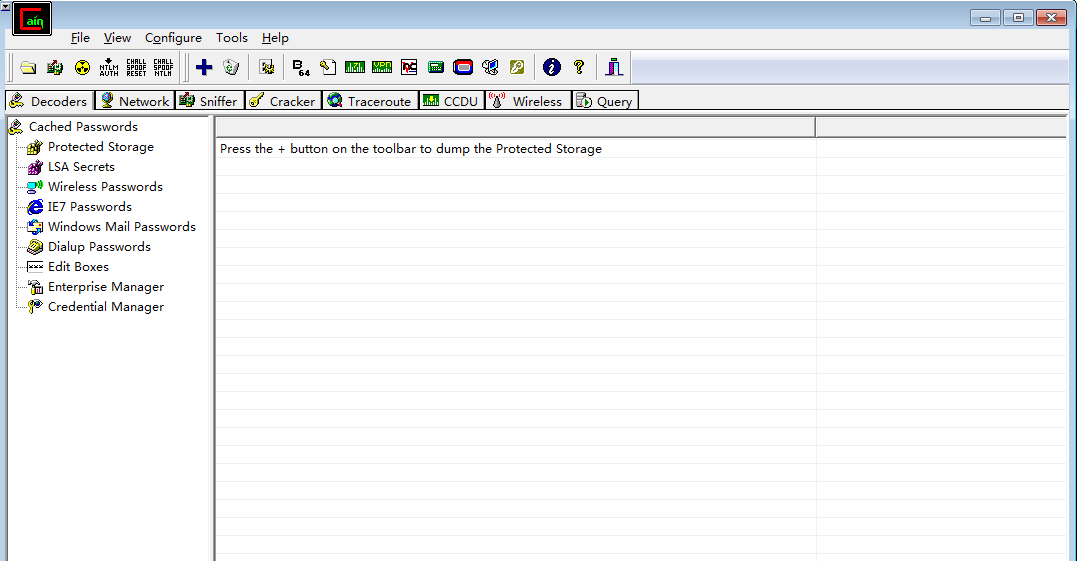Open the Configure menu
Screen dimensions: 1077x561
[173, 38]
